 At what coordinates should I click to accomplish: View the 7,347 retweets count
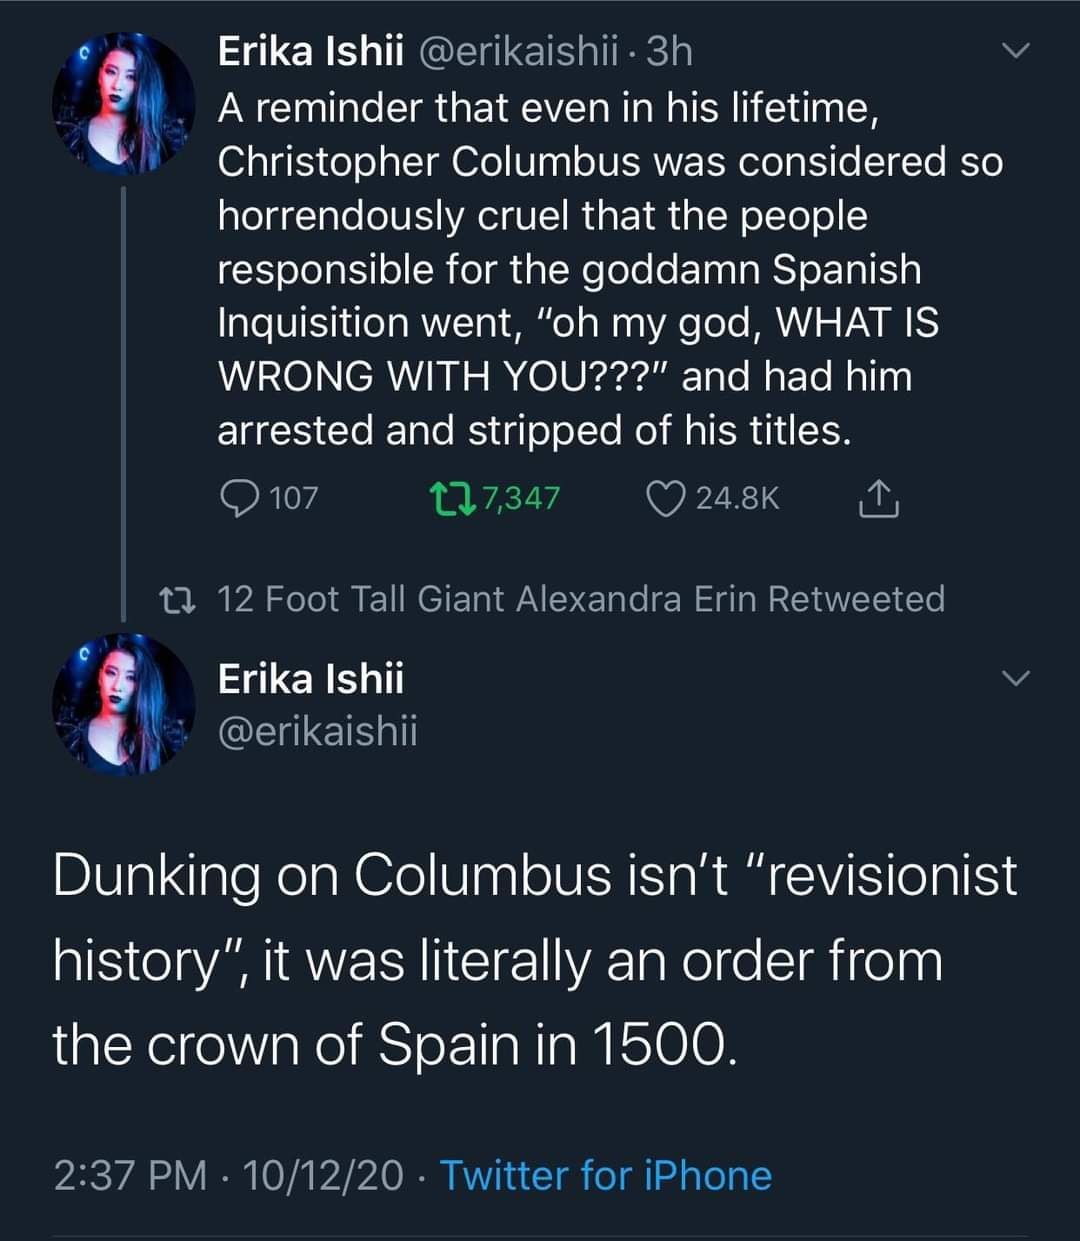[x=521, y=498]
